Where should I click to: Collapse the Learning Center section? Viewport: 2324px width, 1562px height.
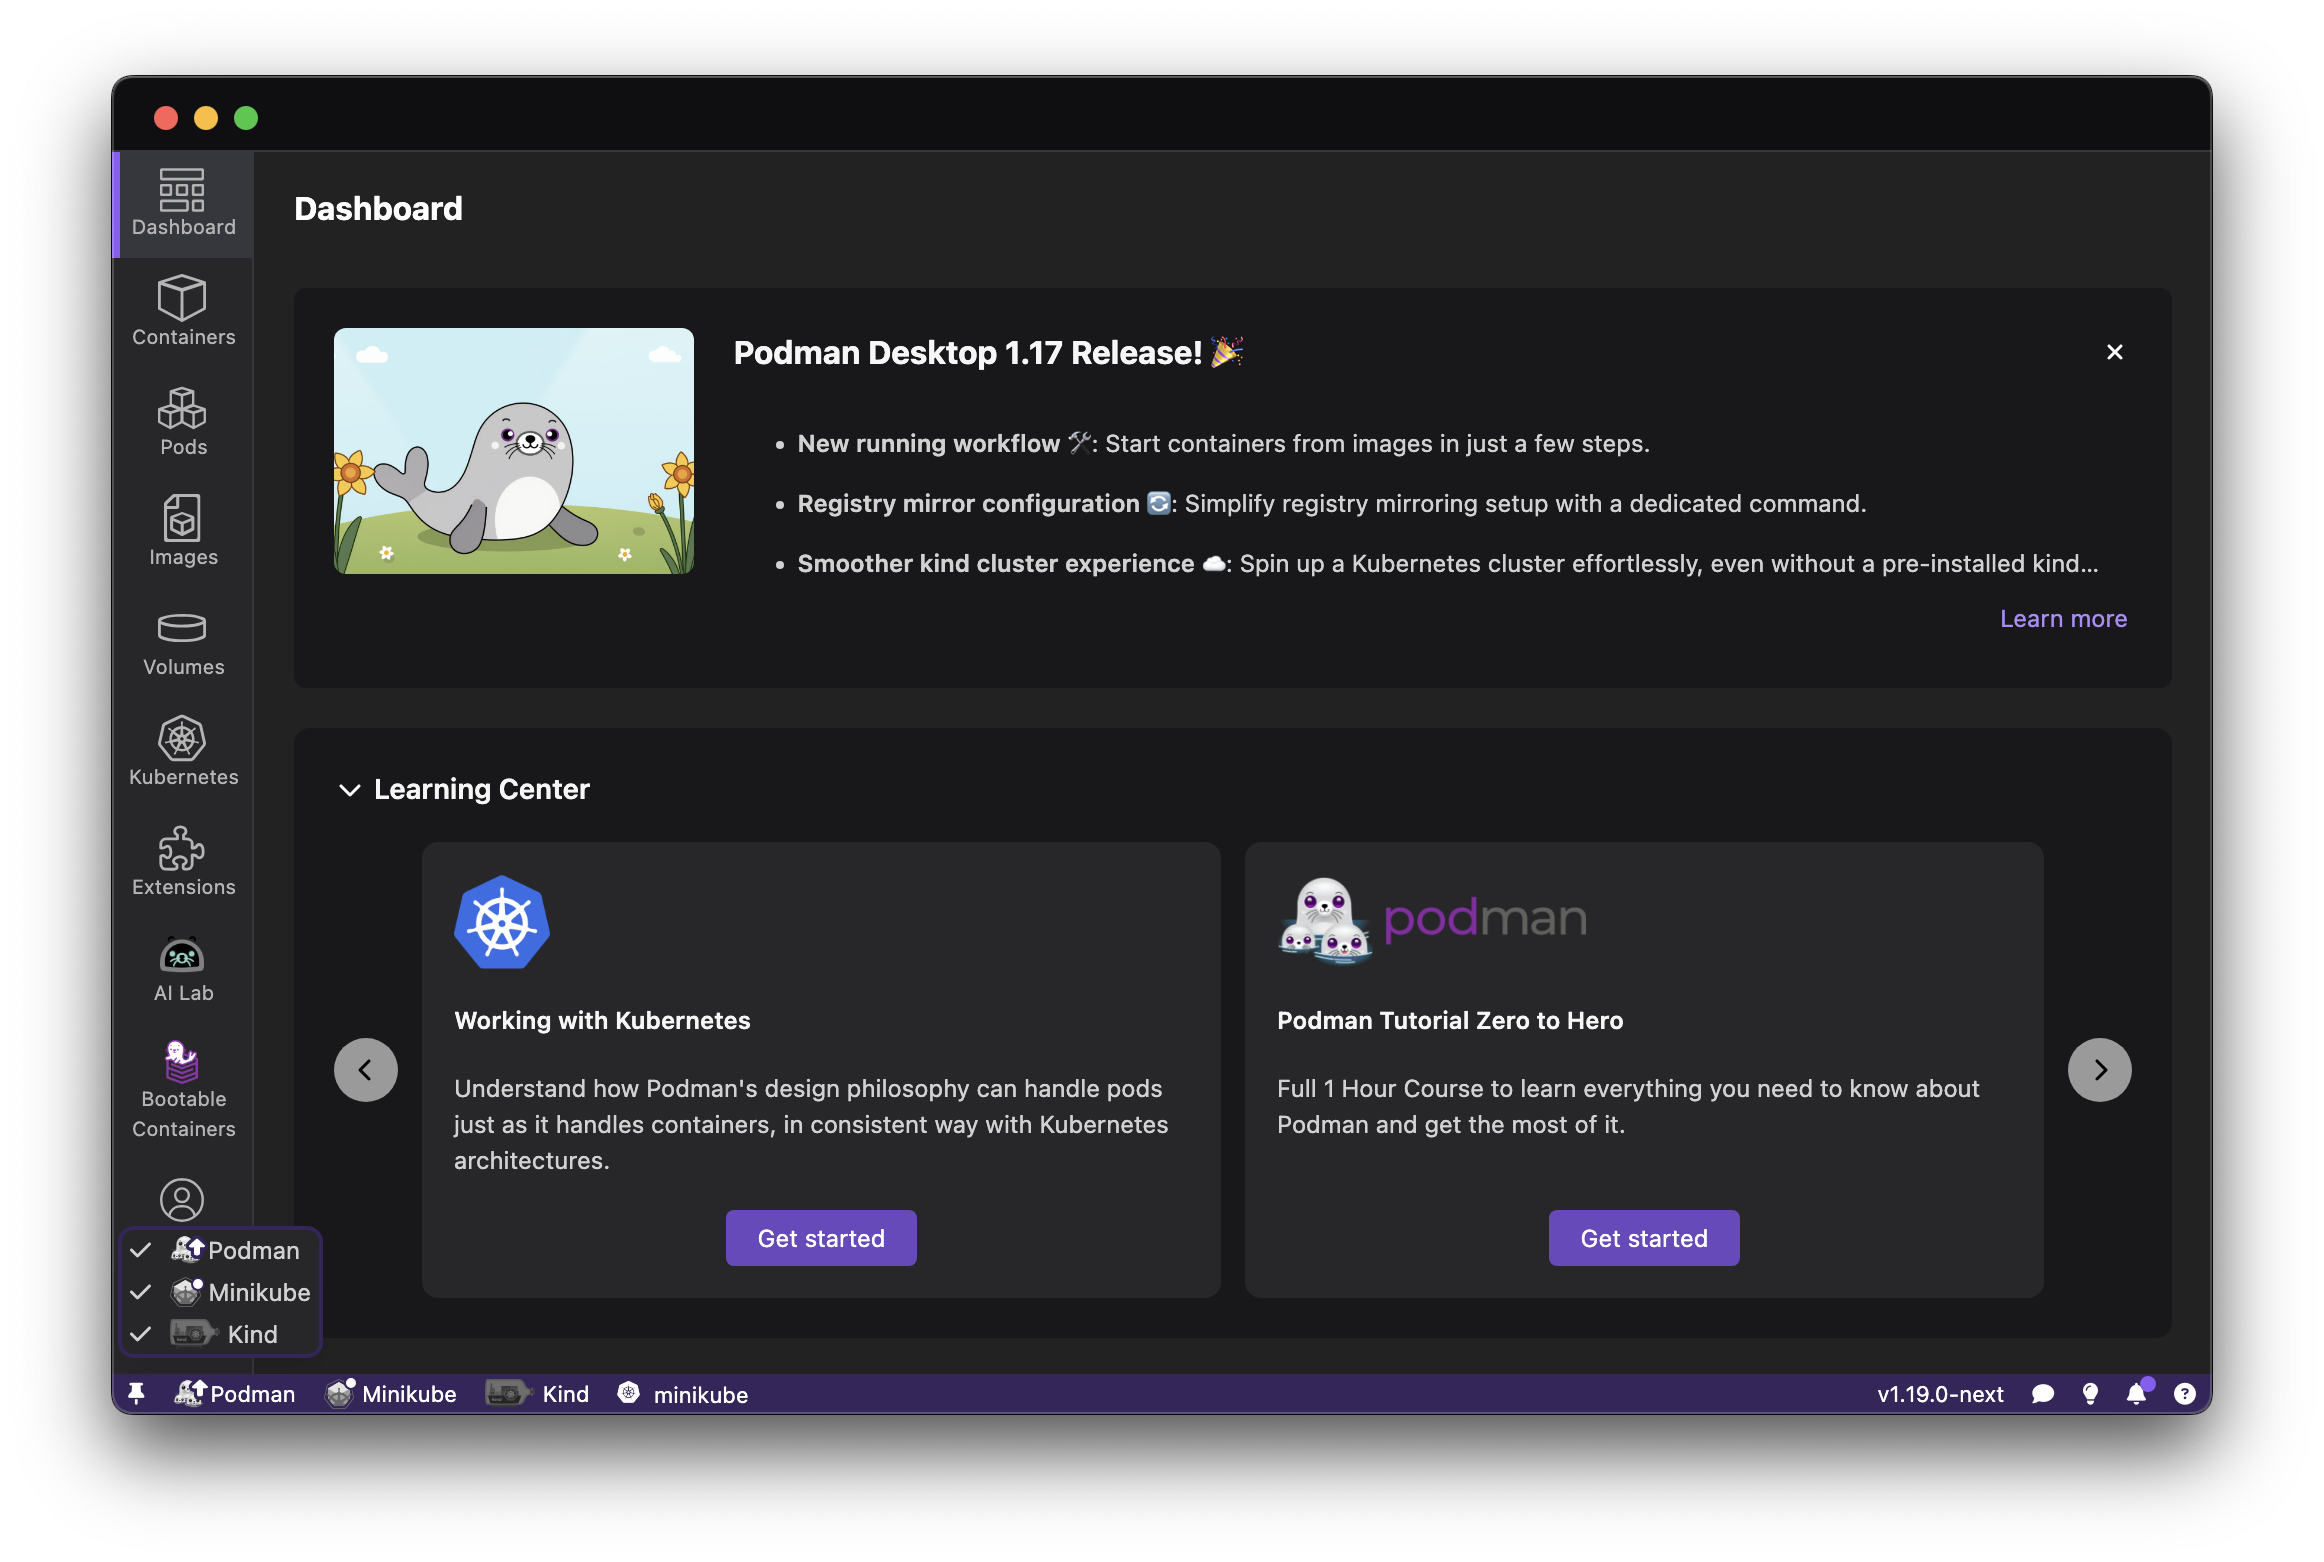[350, 790]
